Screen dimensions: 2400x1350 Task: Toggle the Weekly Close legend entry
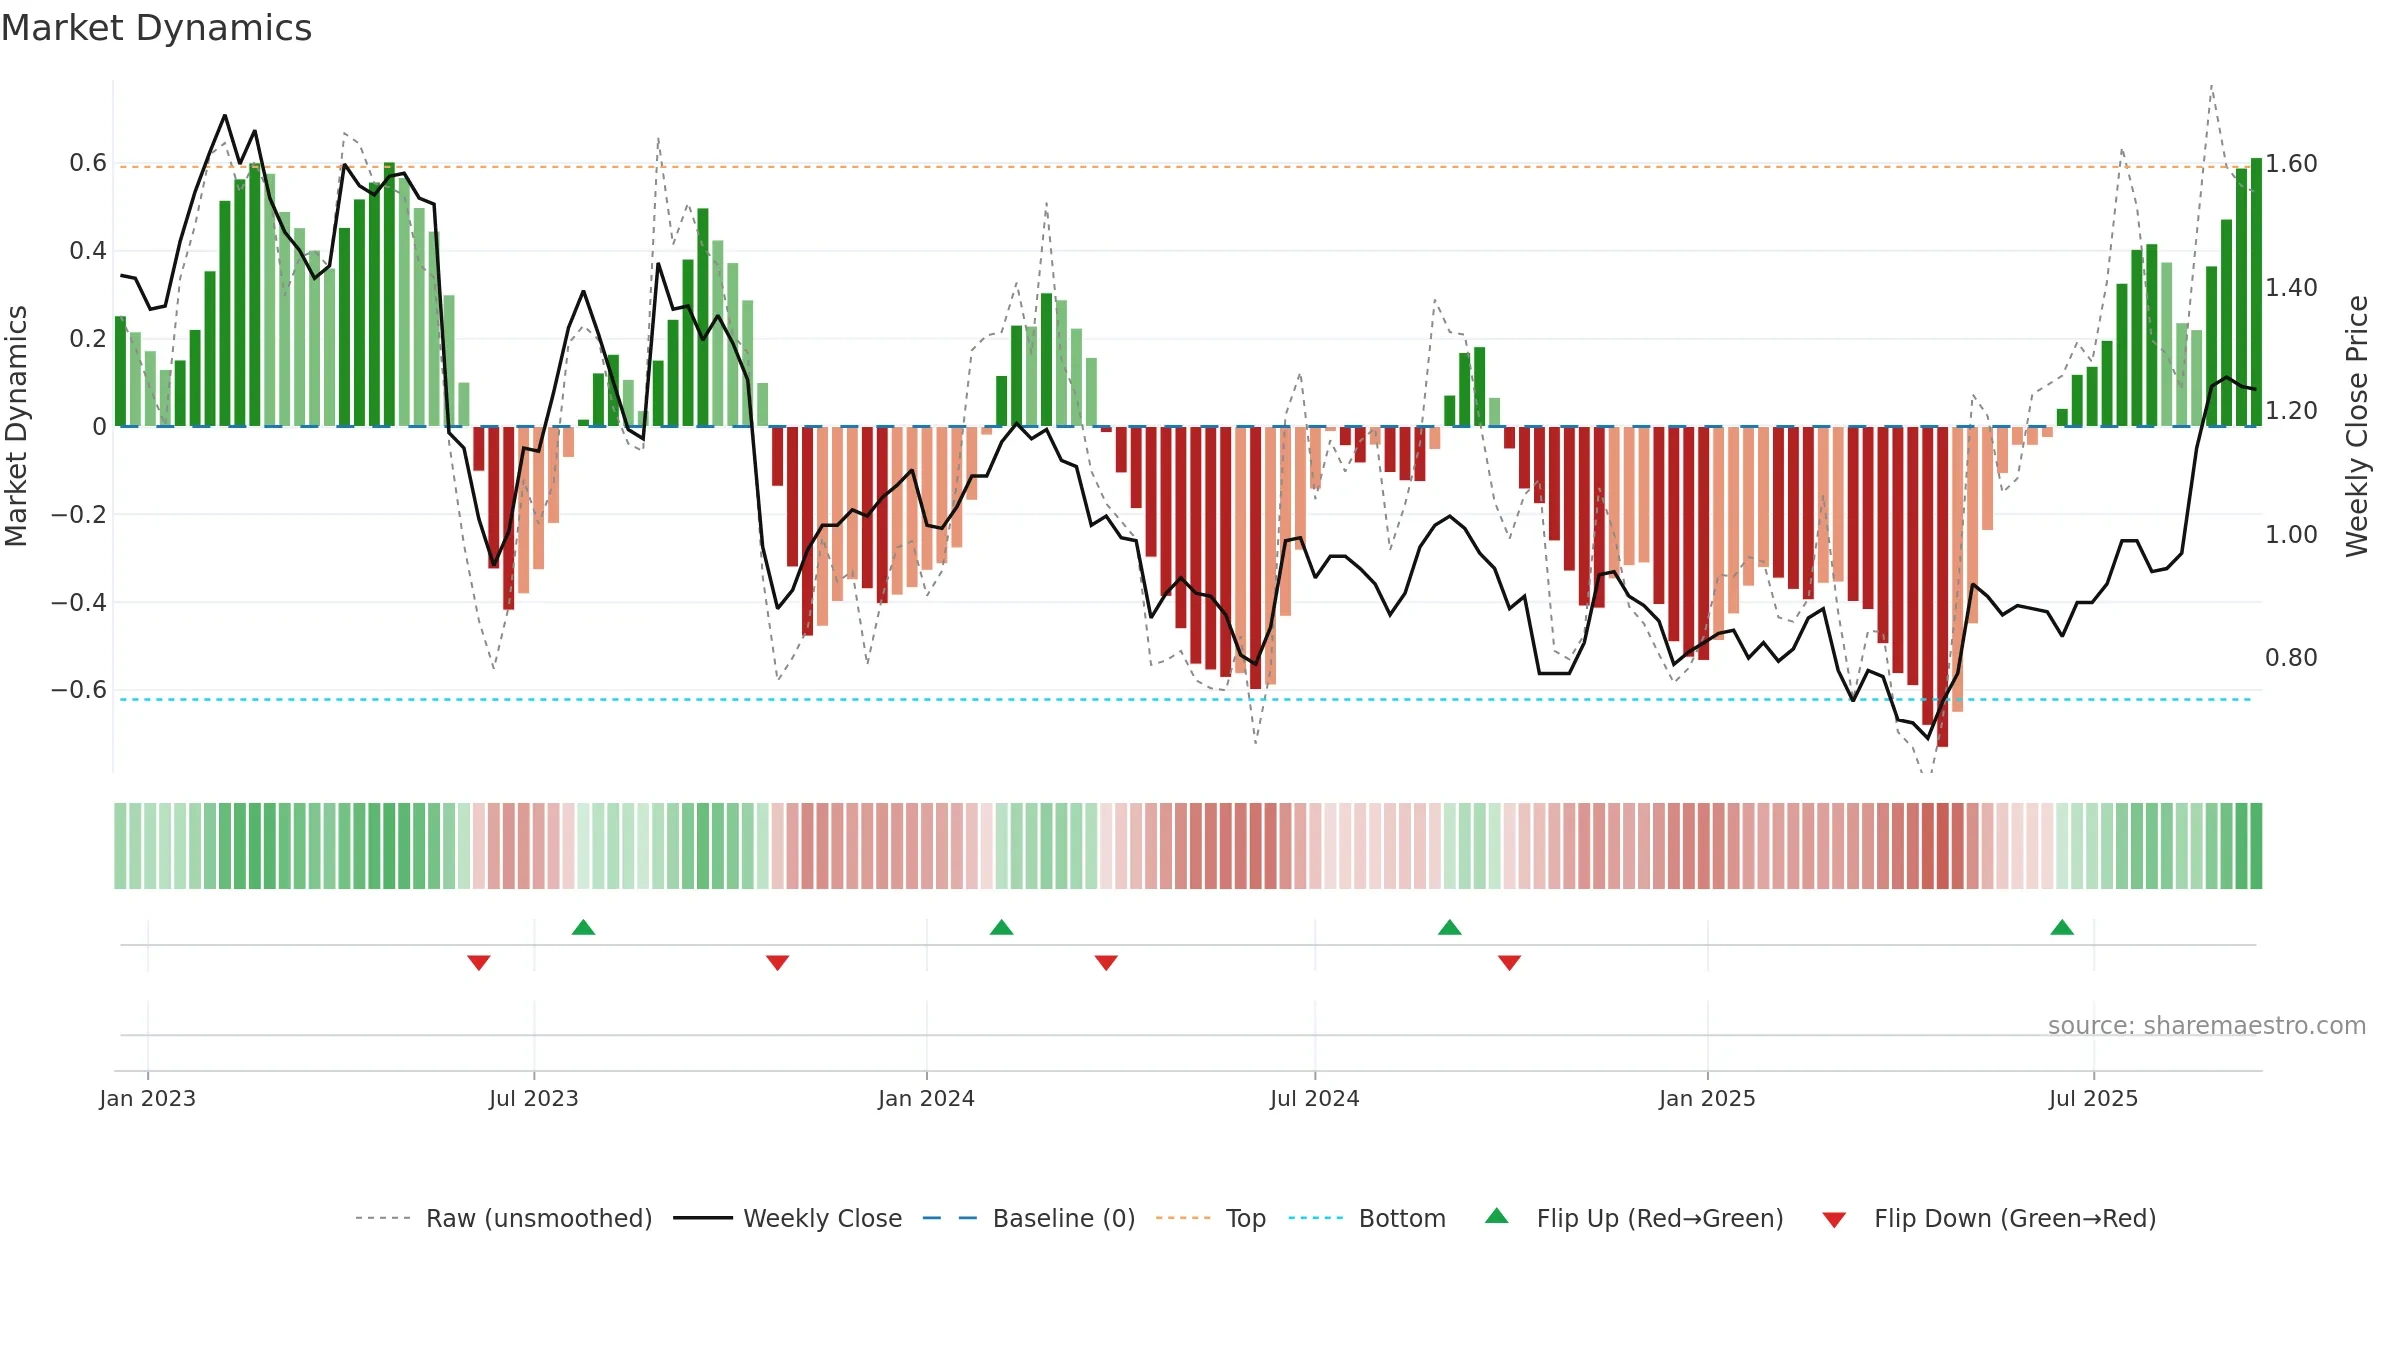788,1218
